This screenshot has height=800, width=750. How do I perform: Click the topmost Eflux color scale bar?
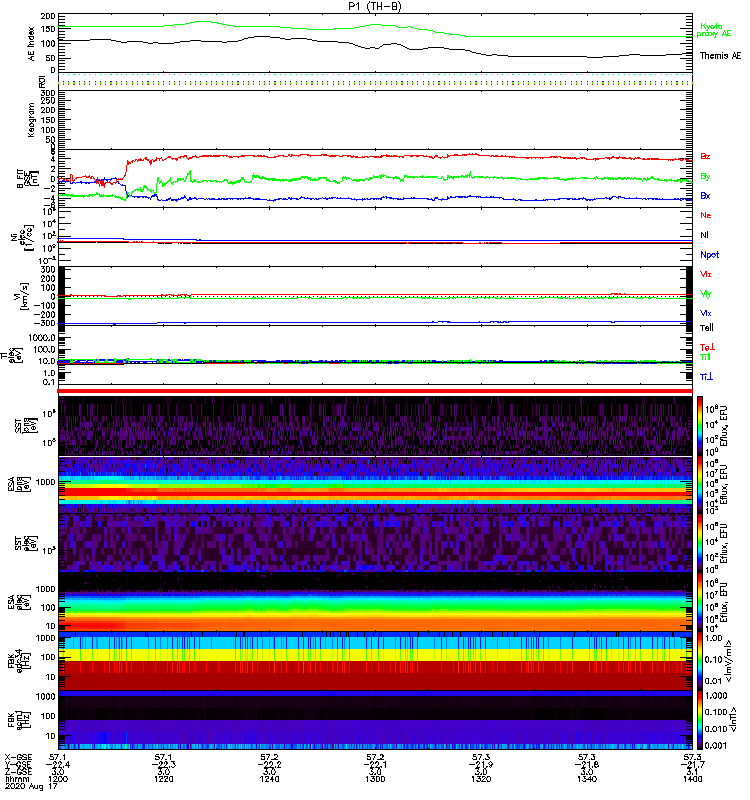coord(699,426)
